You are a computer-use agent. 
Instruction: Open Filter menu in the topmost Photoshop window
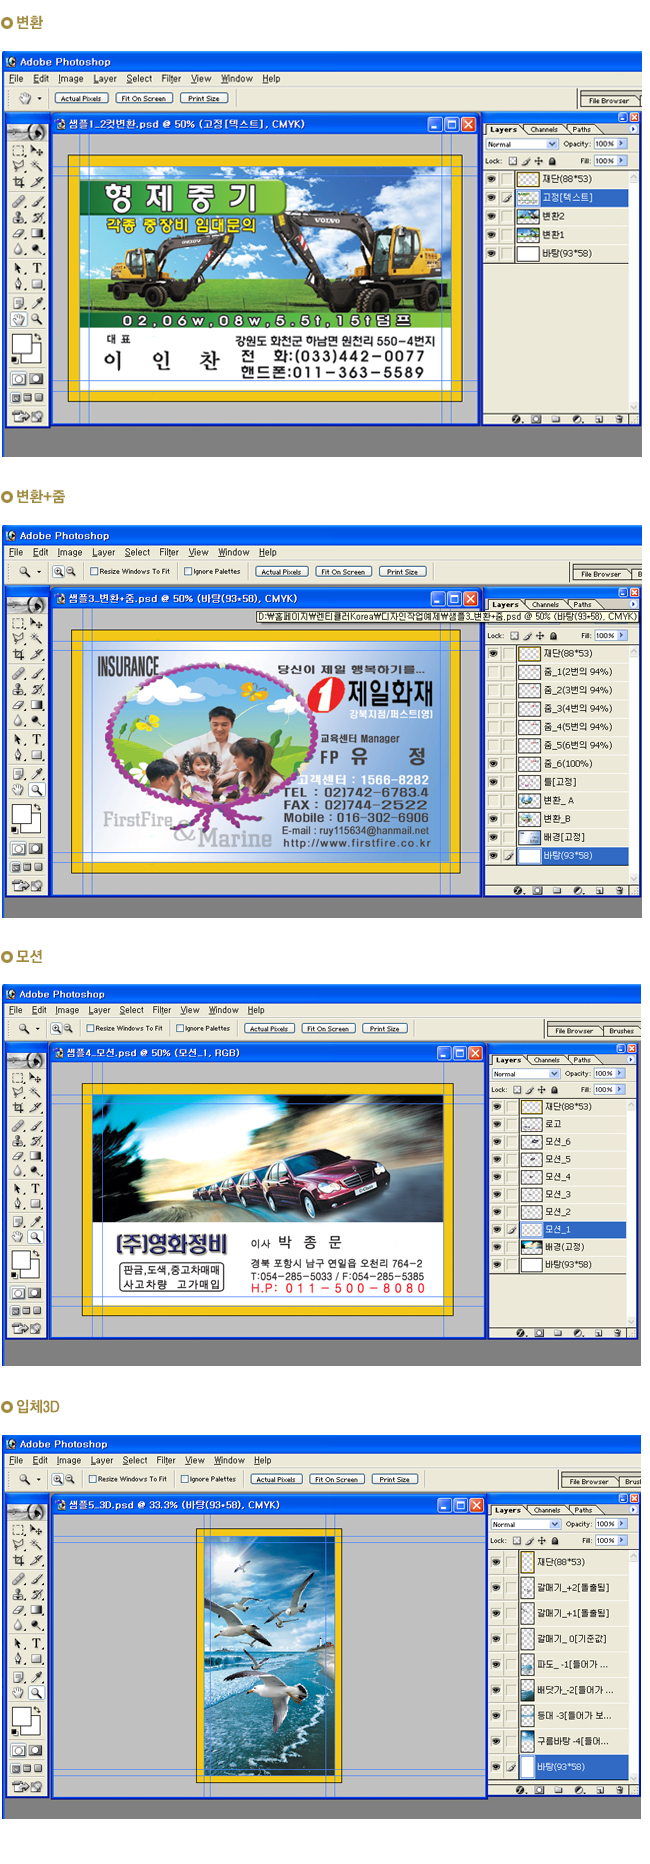coord(171,79)
